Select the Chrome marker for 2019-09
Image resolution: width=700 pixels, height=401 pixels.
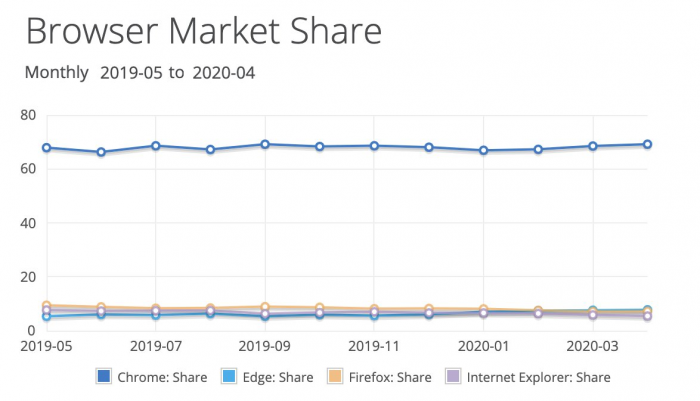[265, 144]
